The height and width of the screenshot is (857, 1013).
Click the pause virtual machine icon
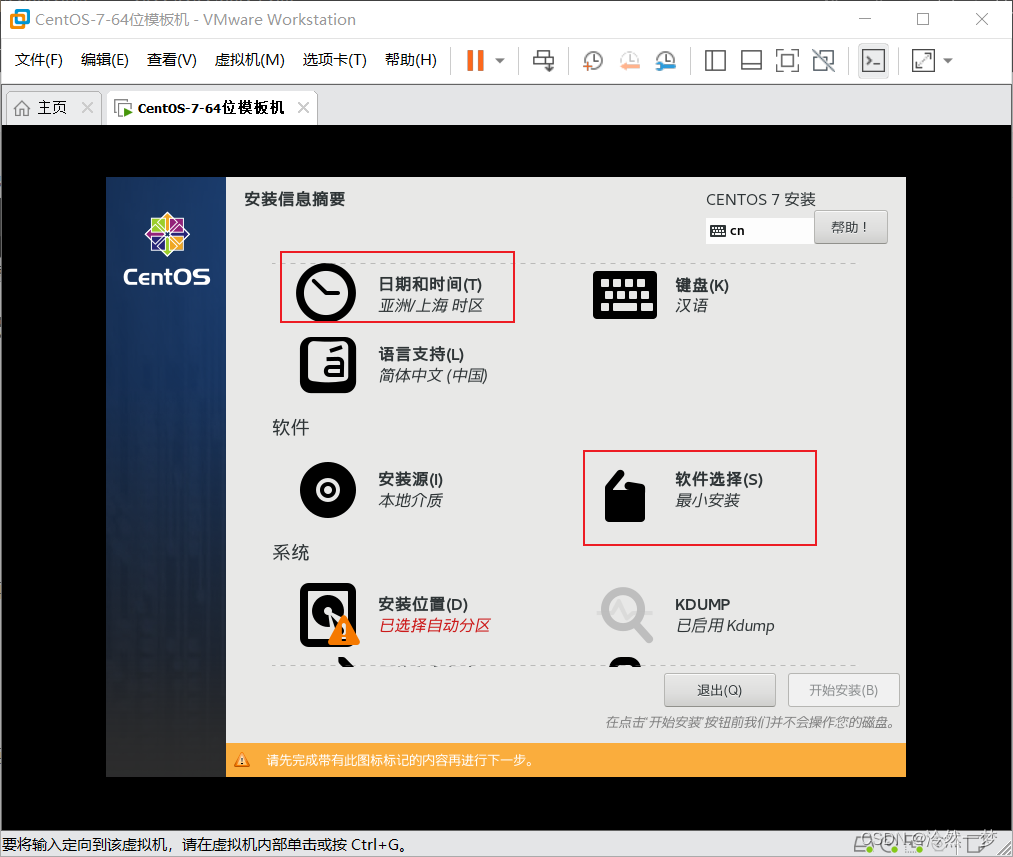click(x=475, y=61)
